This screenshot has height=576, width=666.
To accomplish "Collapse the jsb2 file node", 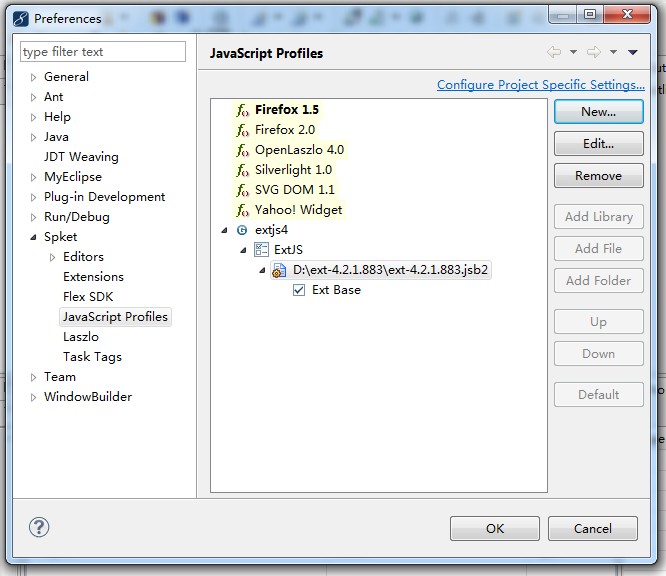I will [262, 271].
